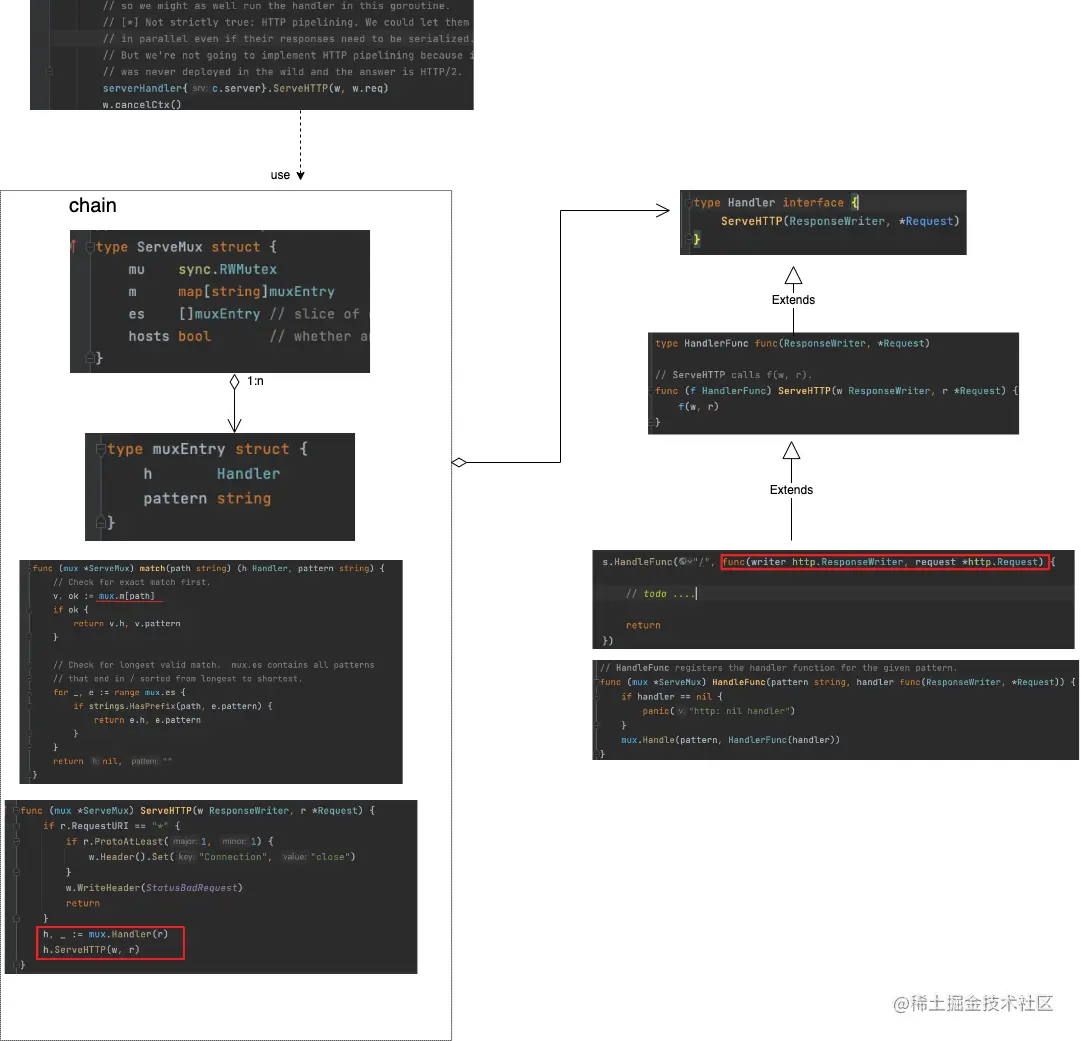Click 'mux.Handler(r)' call in ServeHTTP
Viewport: 1081px width, 1041px height.
[x=128, y=934]
